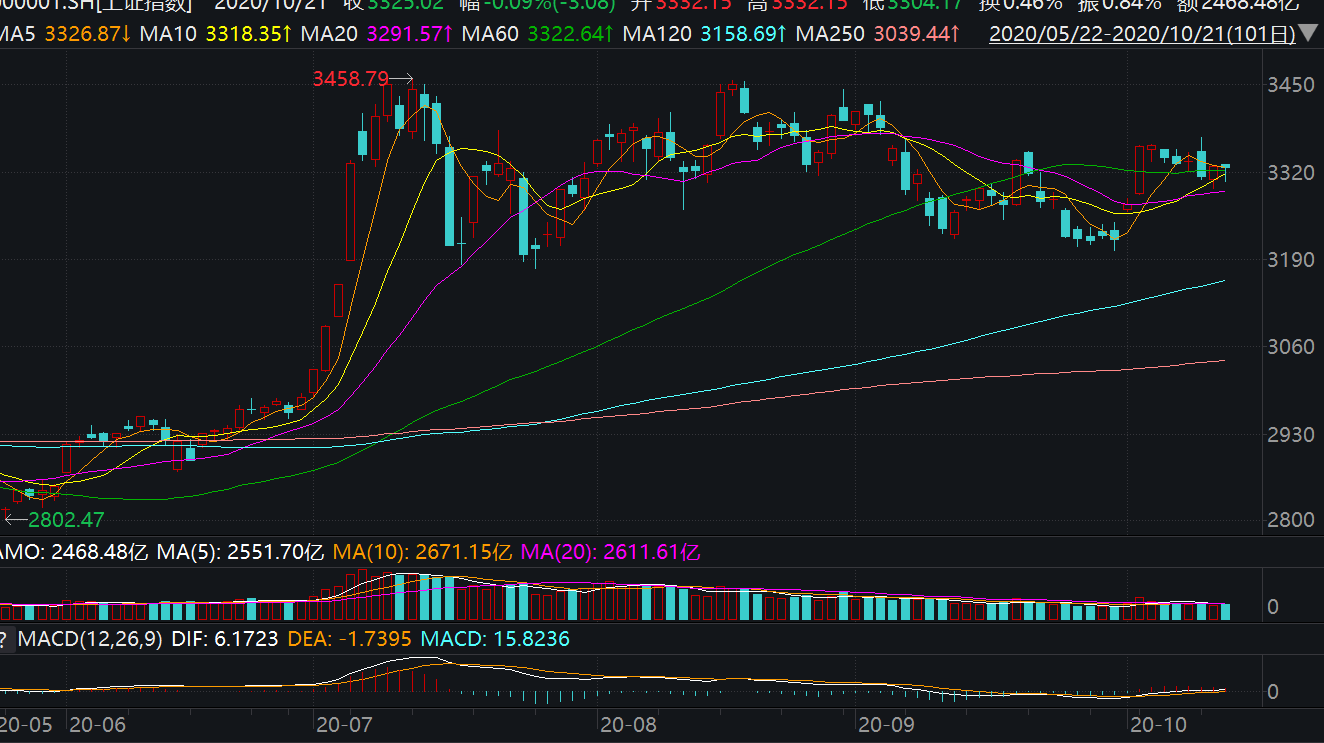Click the MACD(12,26,9) indicator title

[90, 638]
